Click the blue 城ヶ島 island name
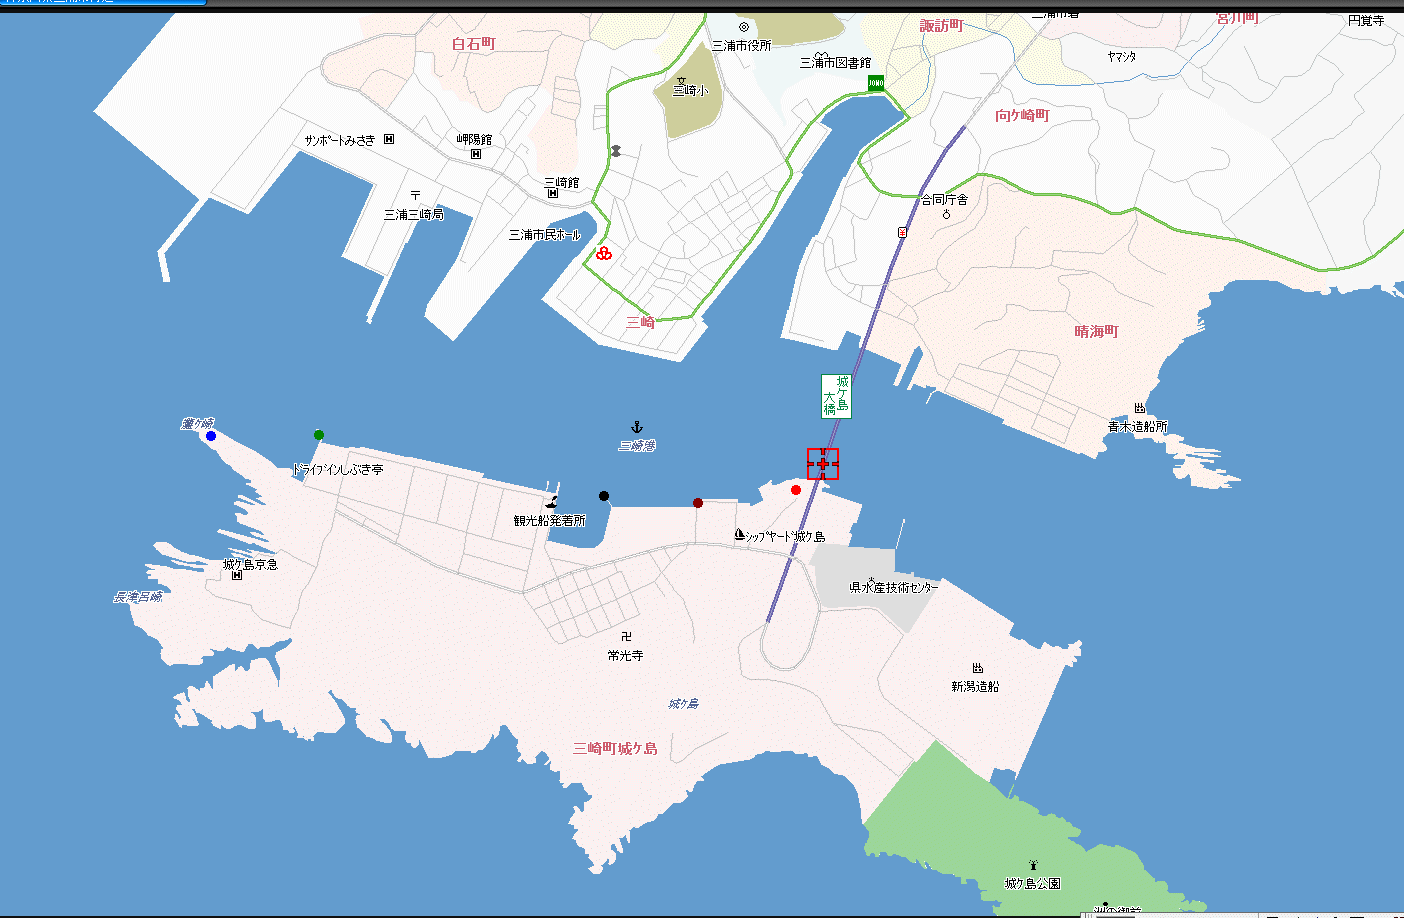 pos(684,704)
